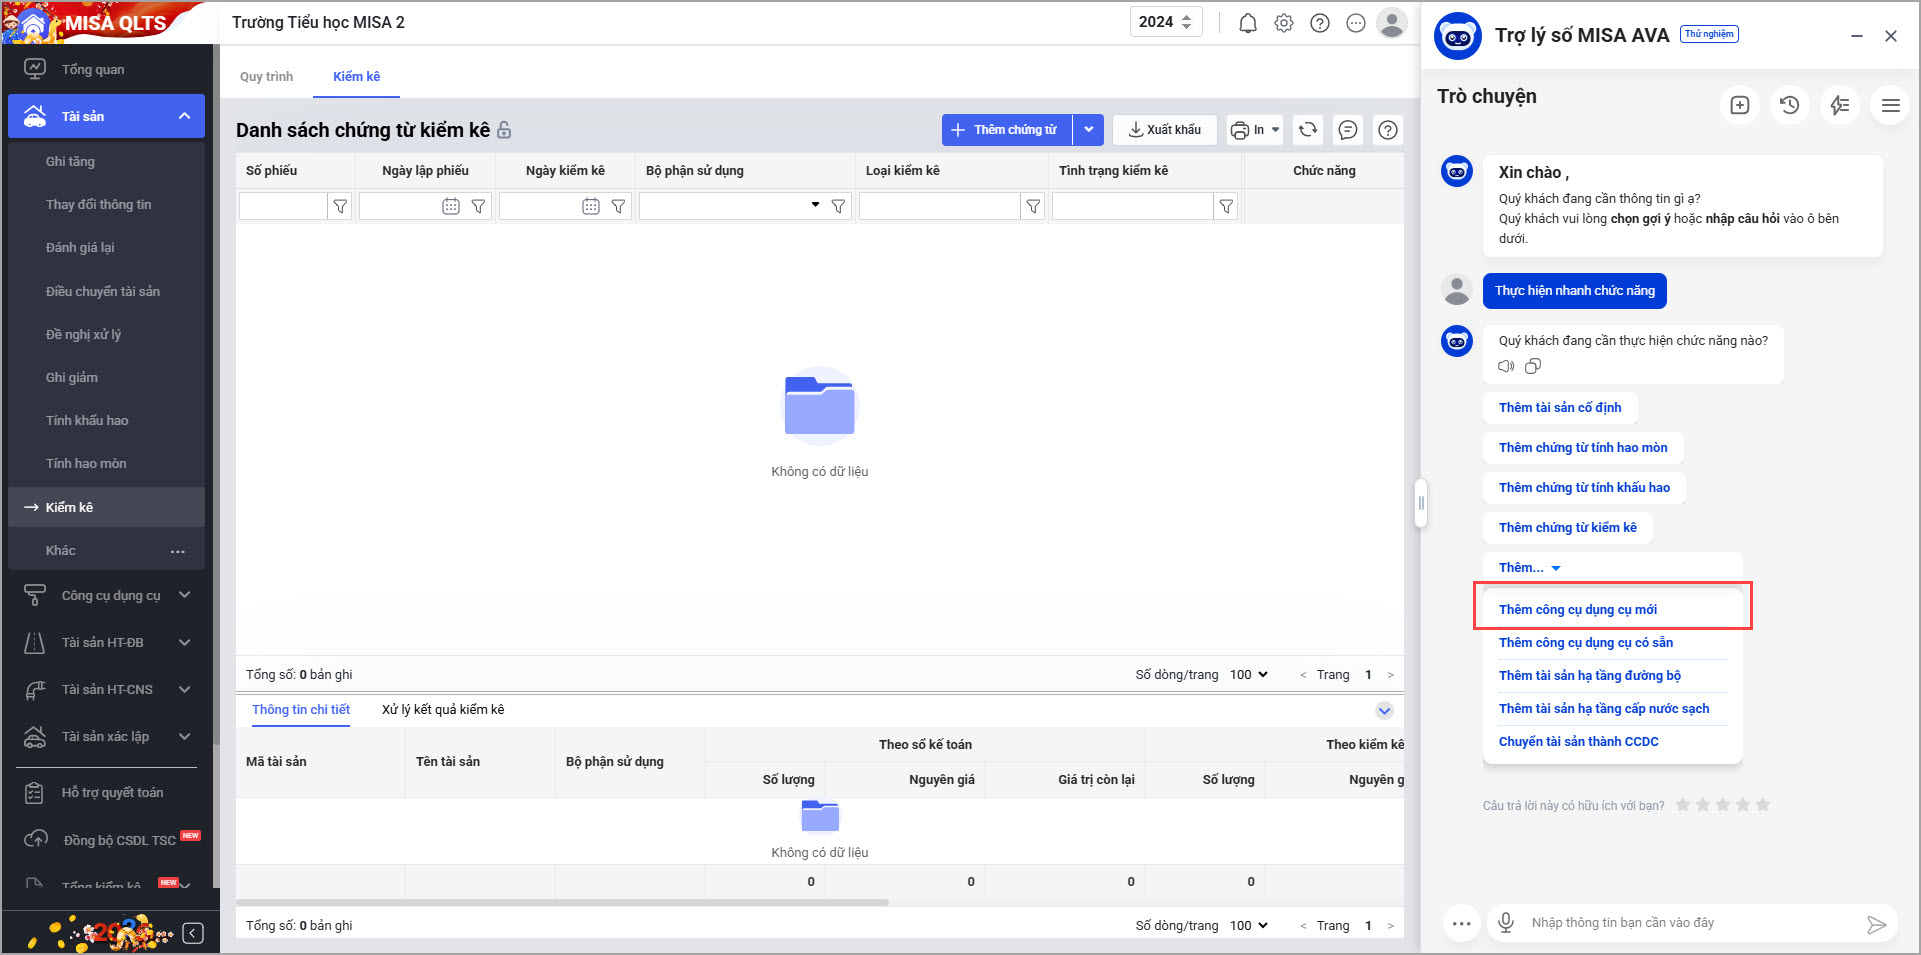
Task: Rate the answer with fifth star
Action: pyautogui.click(x=1763, y=805)
